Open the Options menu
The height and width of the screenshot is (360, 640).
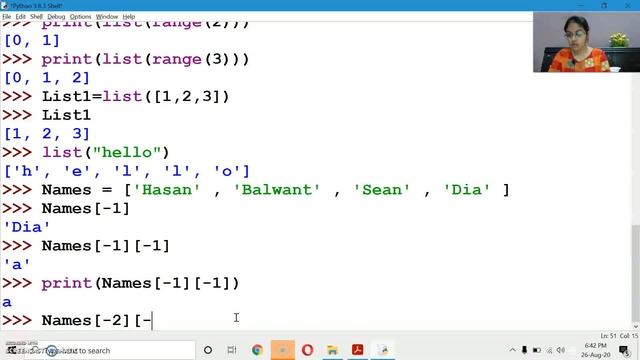click(80, 17)
